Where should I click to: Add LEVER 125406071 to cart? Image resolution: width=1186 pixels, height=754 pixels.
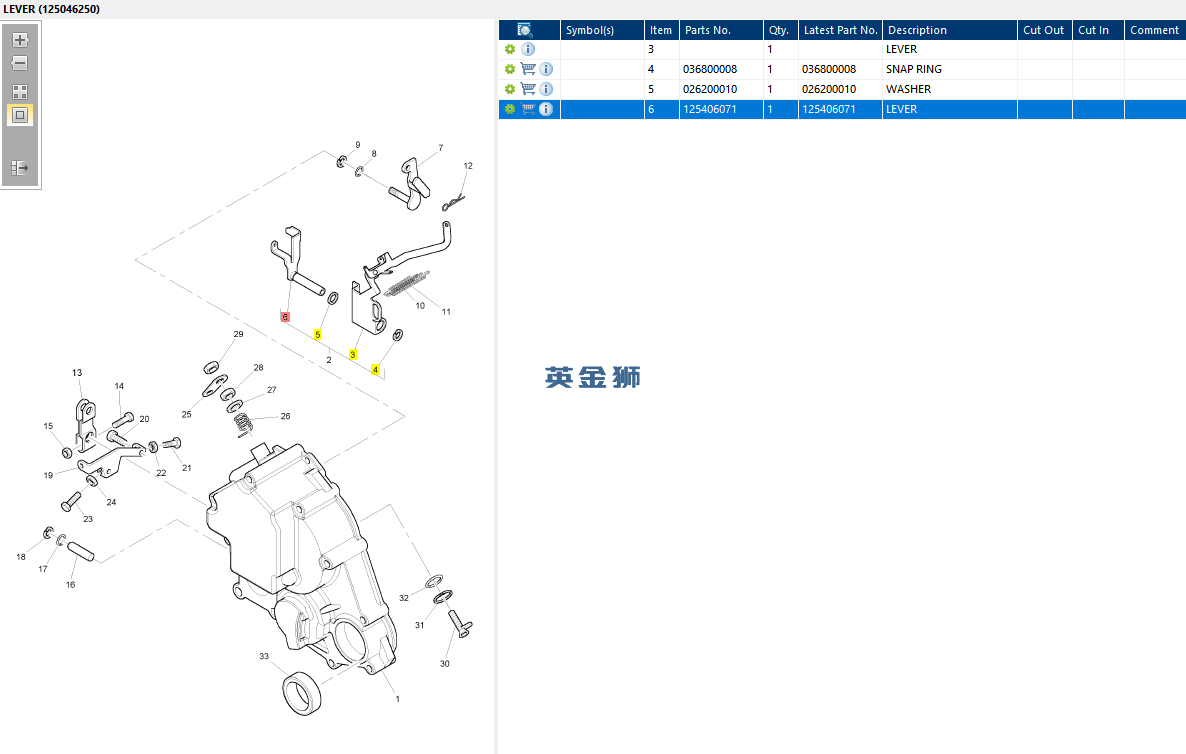(528, 109)
